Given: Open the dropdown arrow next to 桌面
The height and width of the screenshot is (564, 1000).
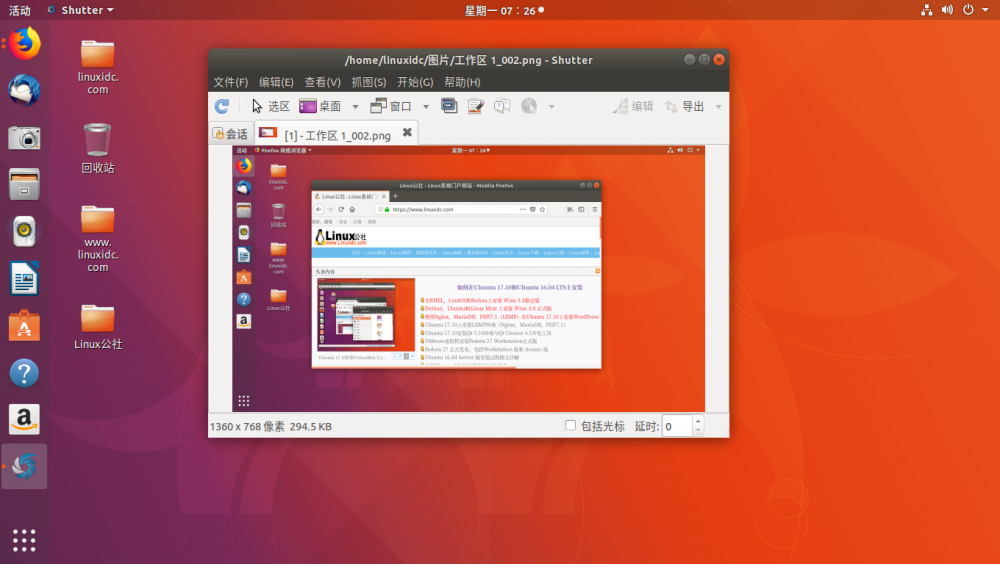Looking at the screenshot, I should [355, 107].
